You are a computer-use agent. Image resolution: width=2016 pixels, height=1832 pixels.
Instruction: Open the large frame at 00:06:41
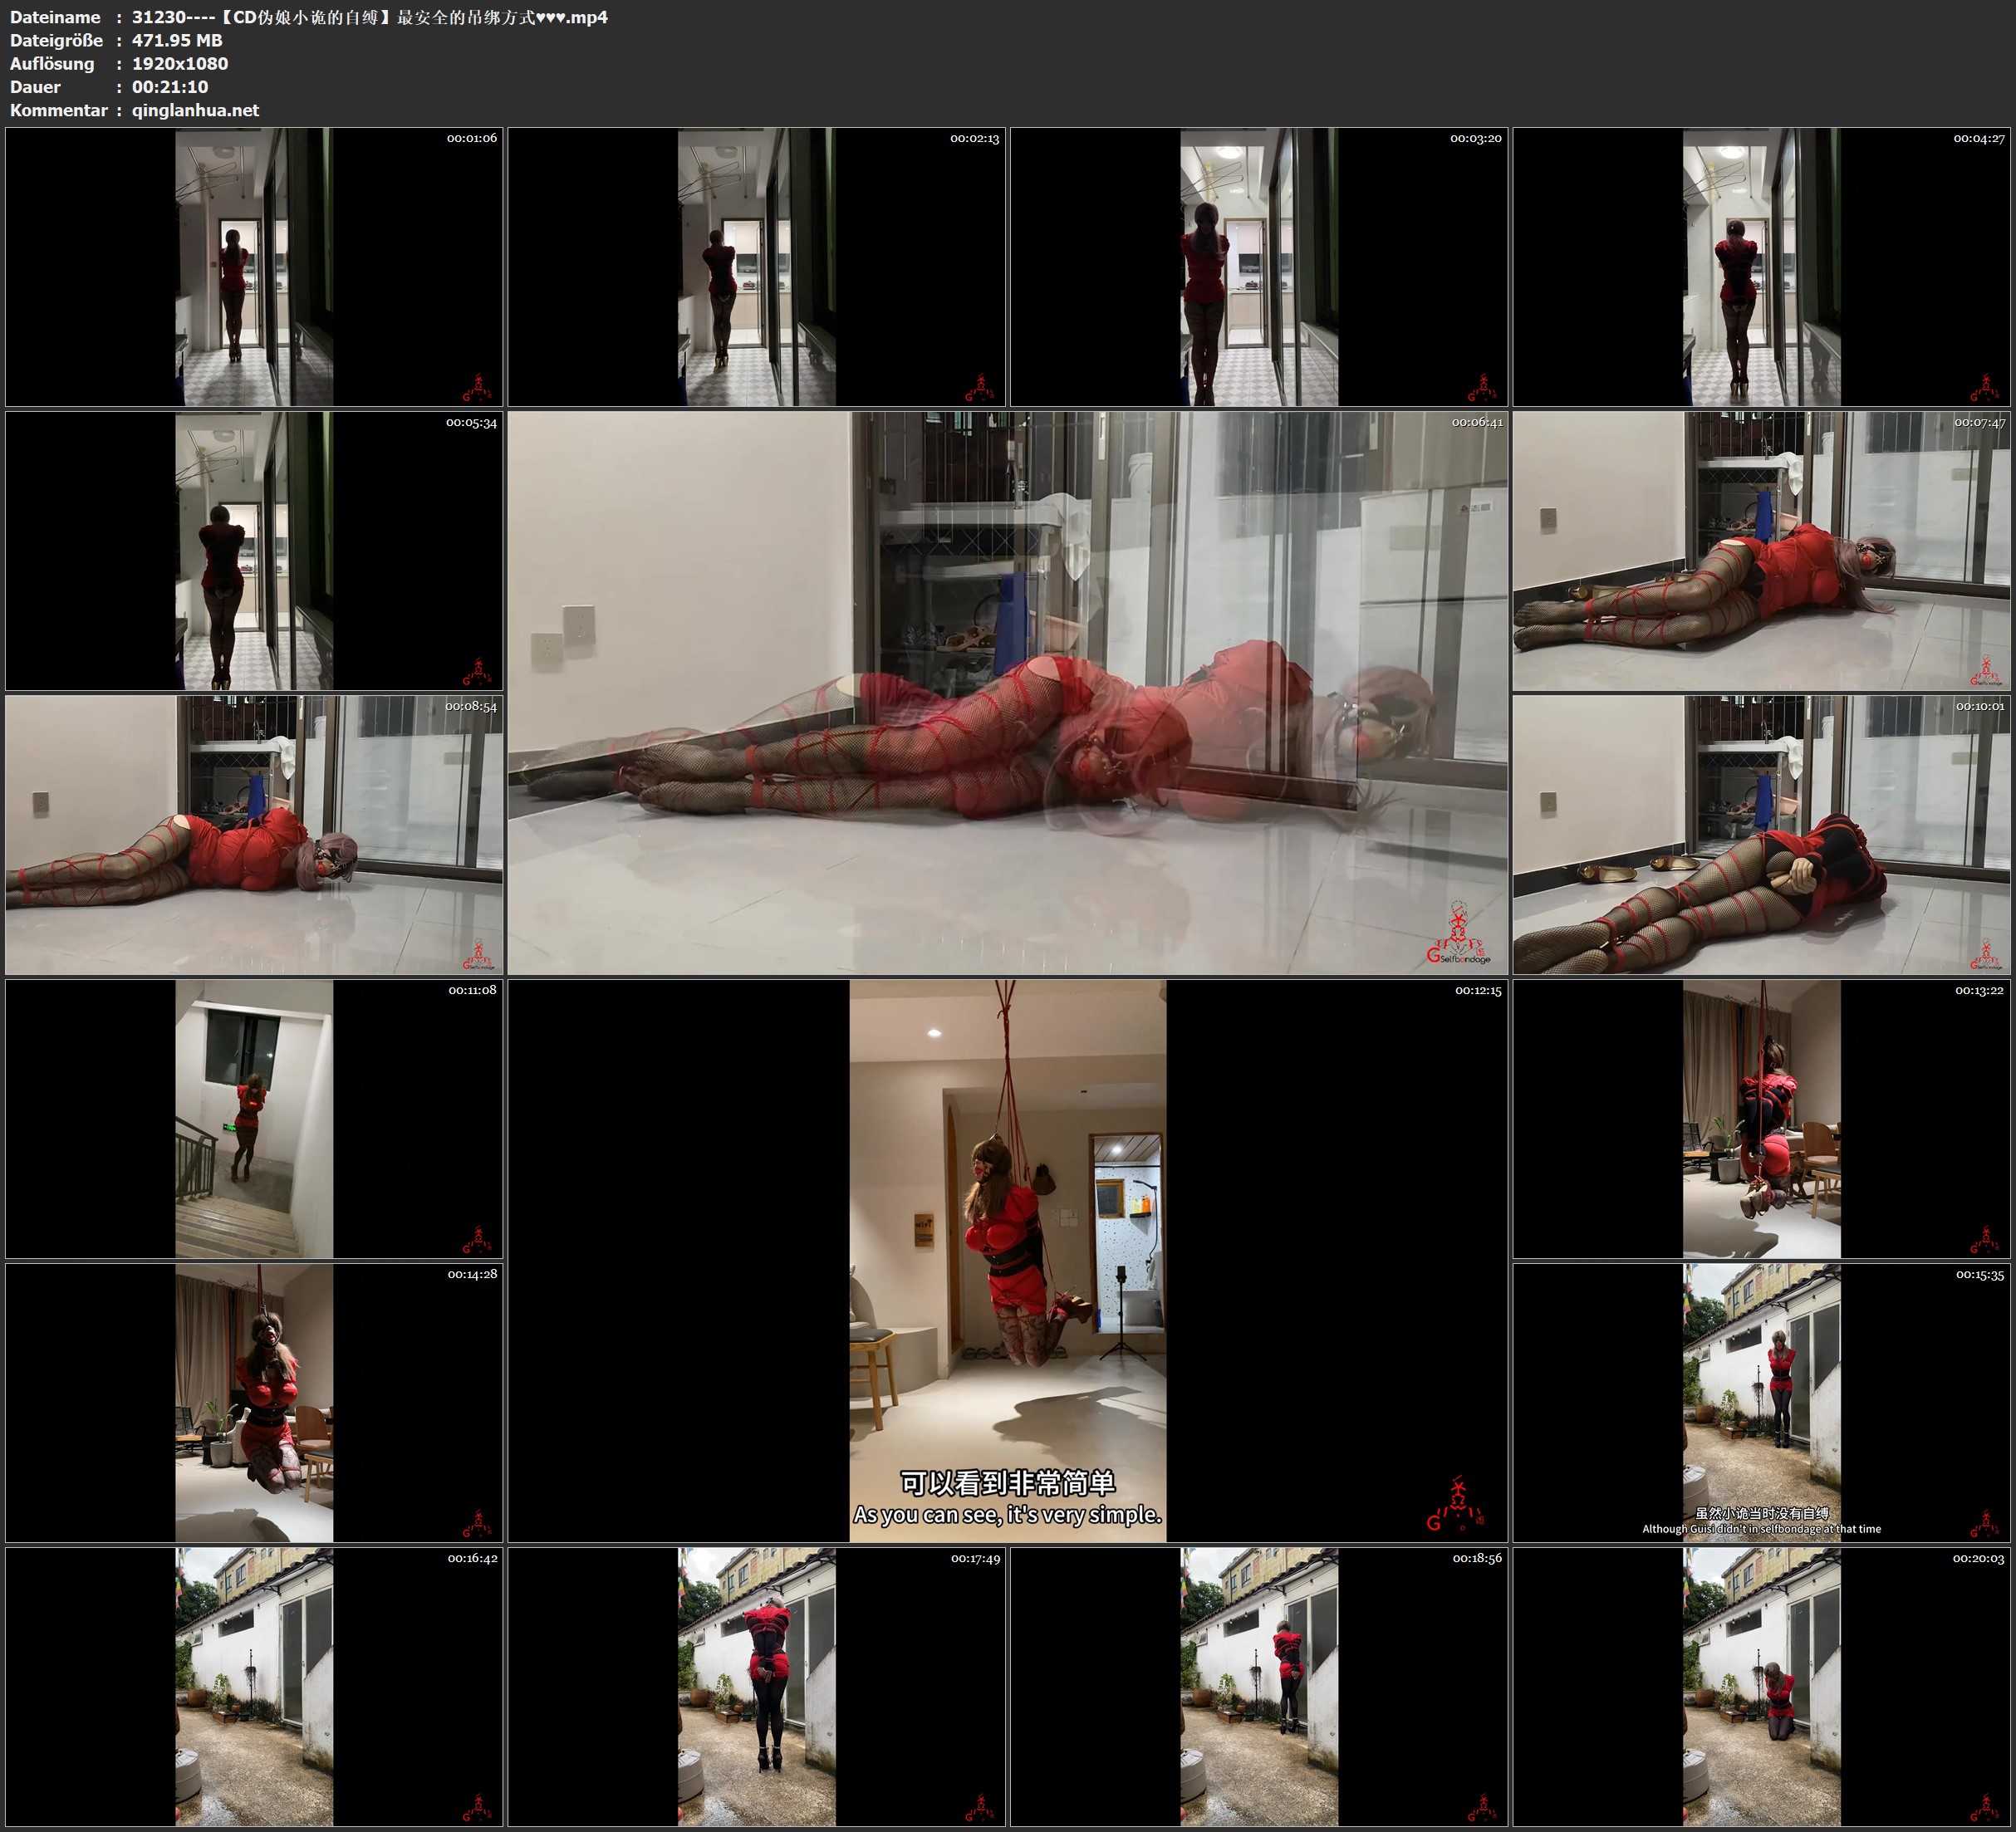coord(1007,692)
